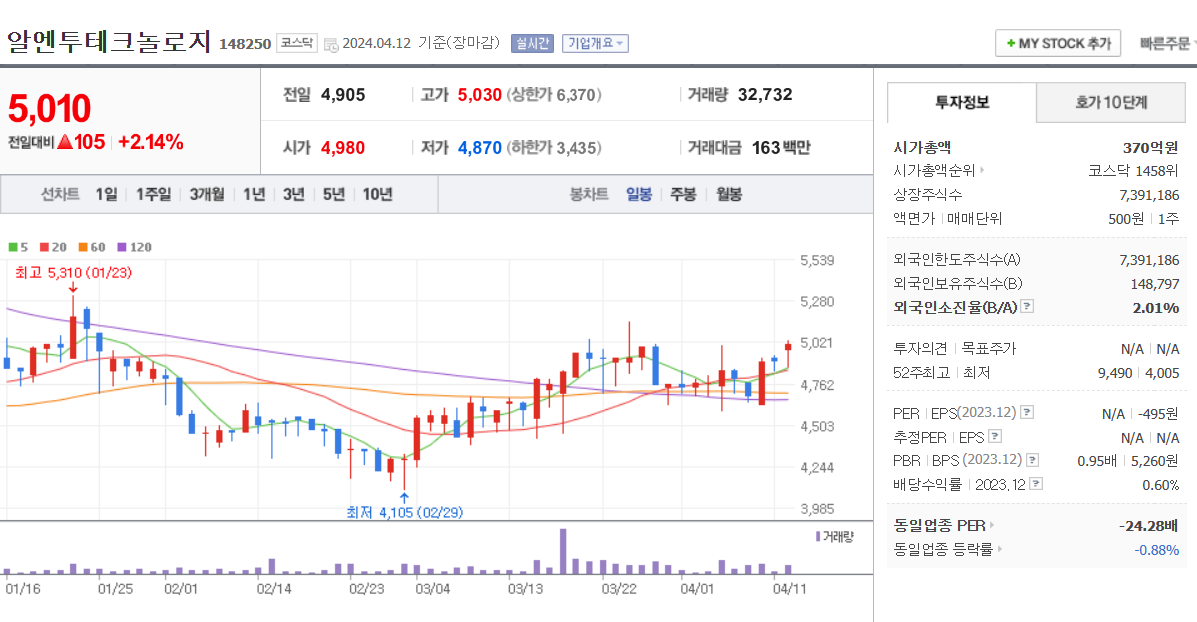Click the 04/11 date on chart axis
1197x622 pixels.
click(x=789, y=588)
